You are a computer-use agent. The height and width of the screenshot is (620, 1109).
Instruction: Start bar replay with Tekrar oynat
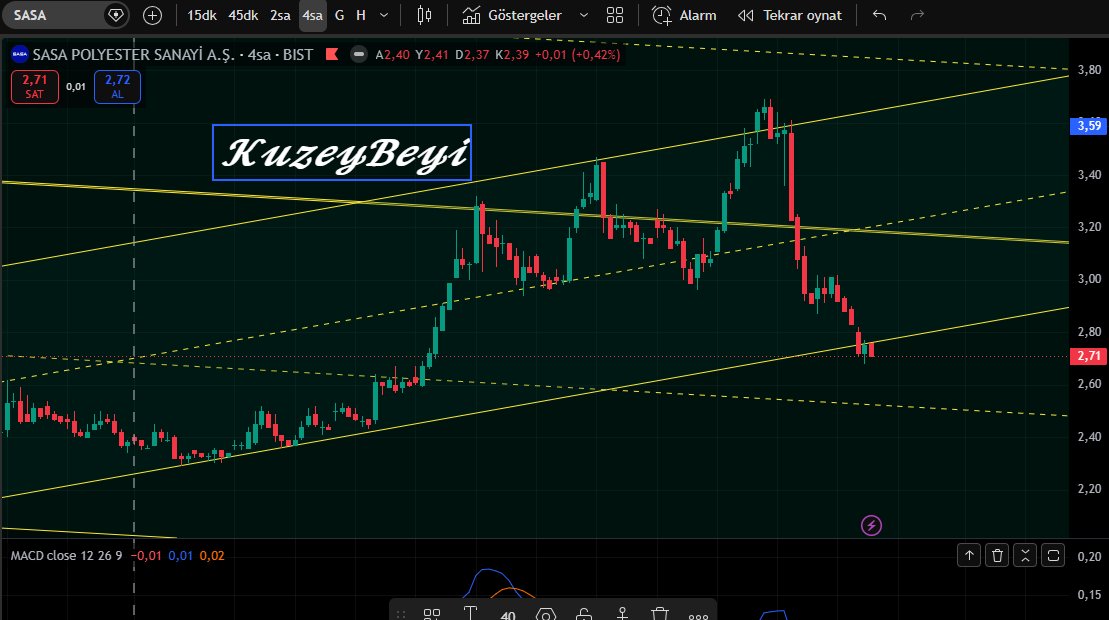pyautogui.click(x=790, y=15)
